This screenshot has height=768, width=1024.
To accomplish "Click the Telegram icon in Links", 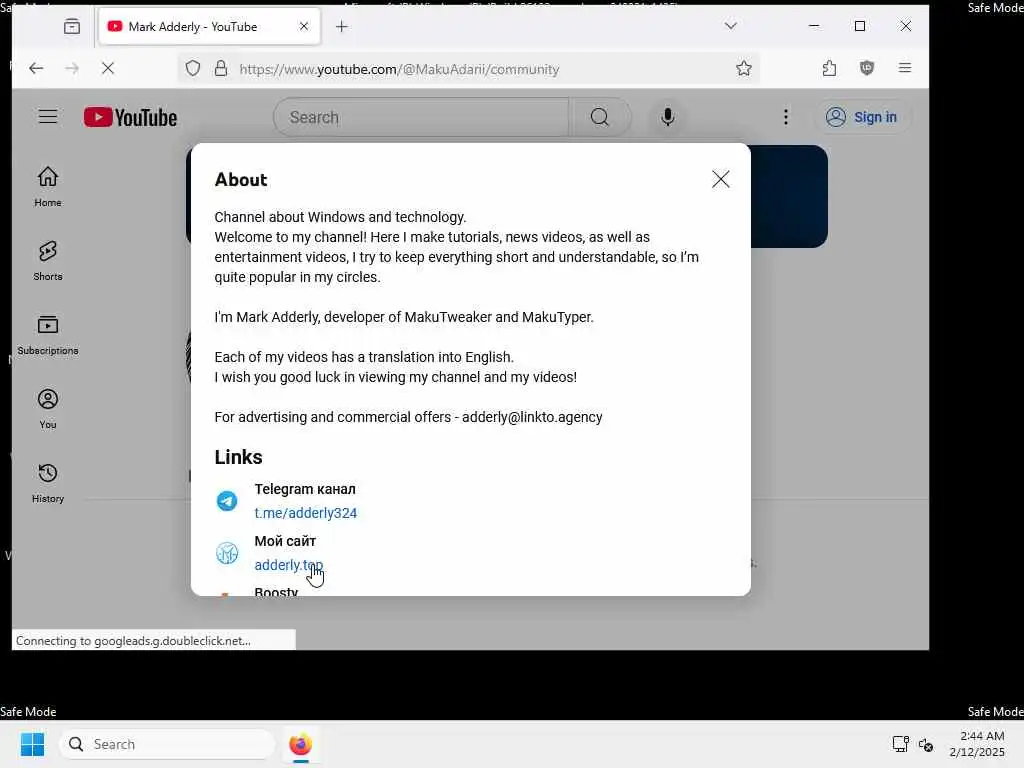I will (227, 501).
